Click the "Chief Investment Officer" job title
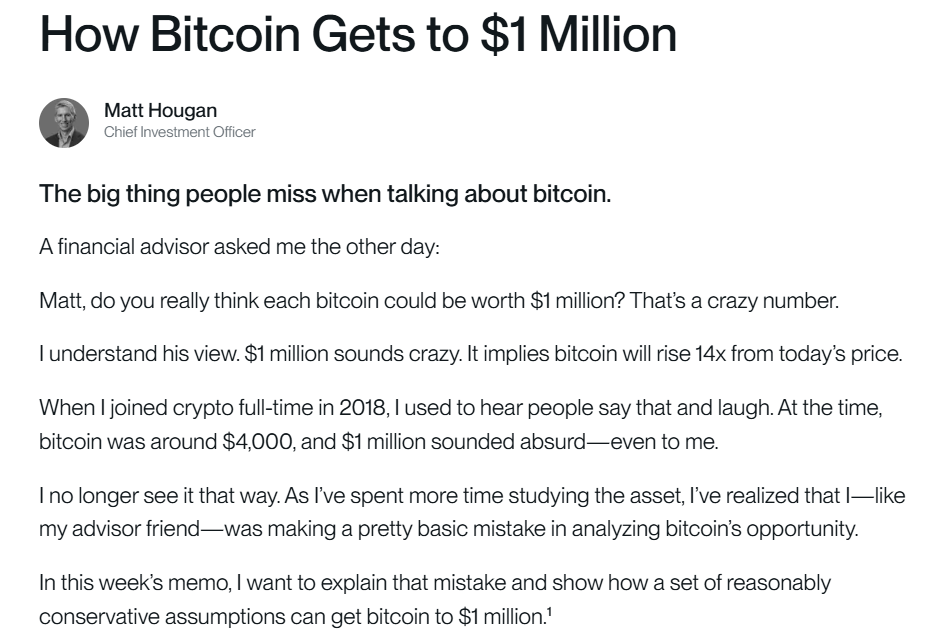925x640 pixels. (x=180, y=132)
